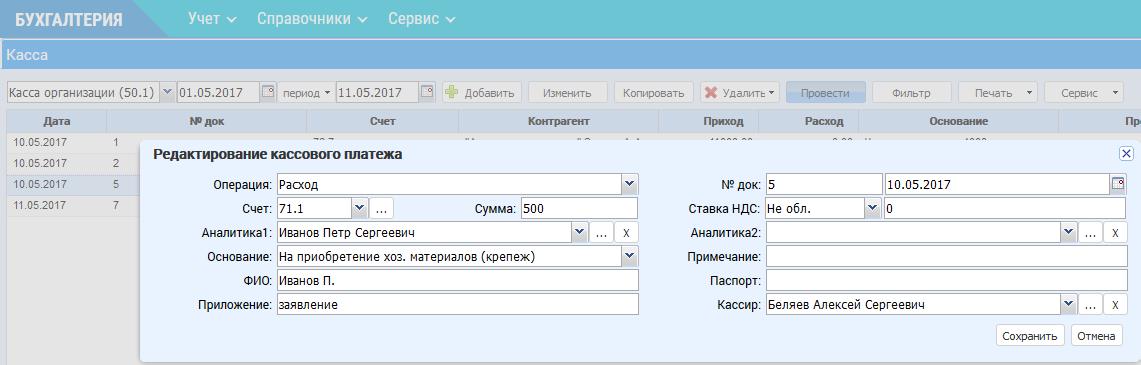Click the НДС amount field with 0
1141x365 pixels.
tap(1006, 209)
